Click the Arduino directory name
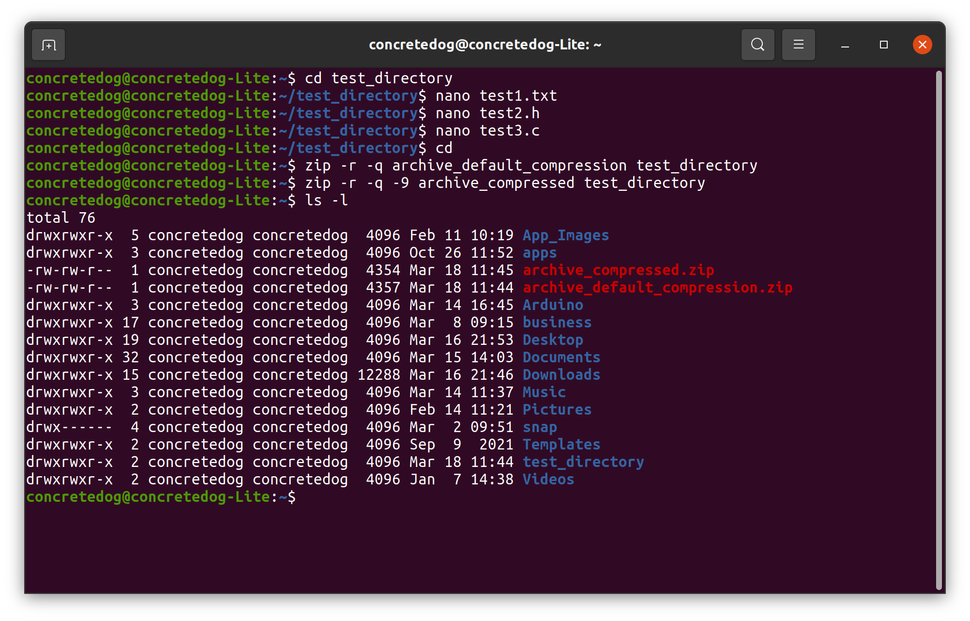Image resolution: width=970 pixels, height=621 pixels. [551, 305]
